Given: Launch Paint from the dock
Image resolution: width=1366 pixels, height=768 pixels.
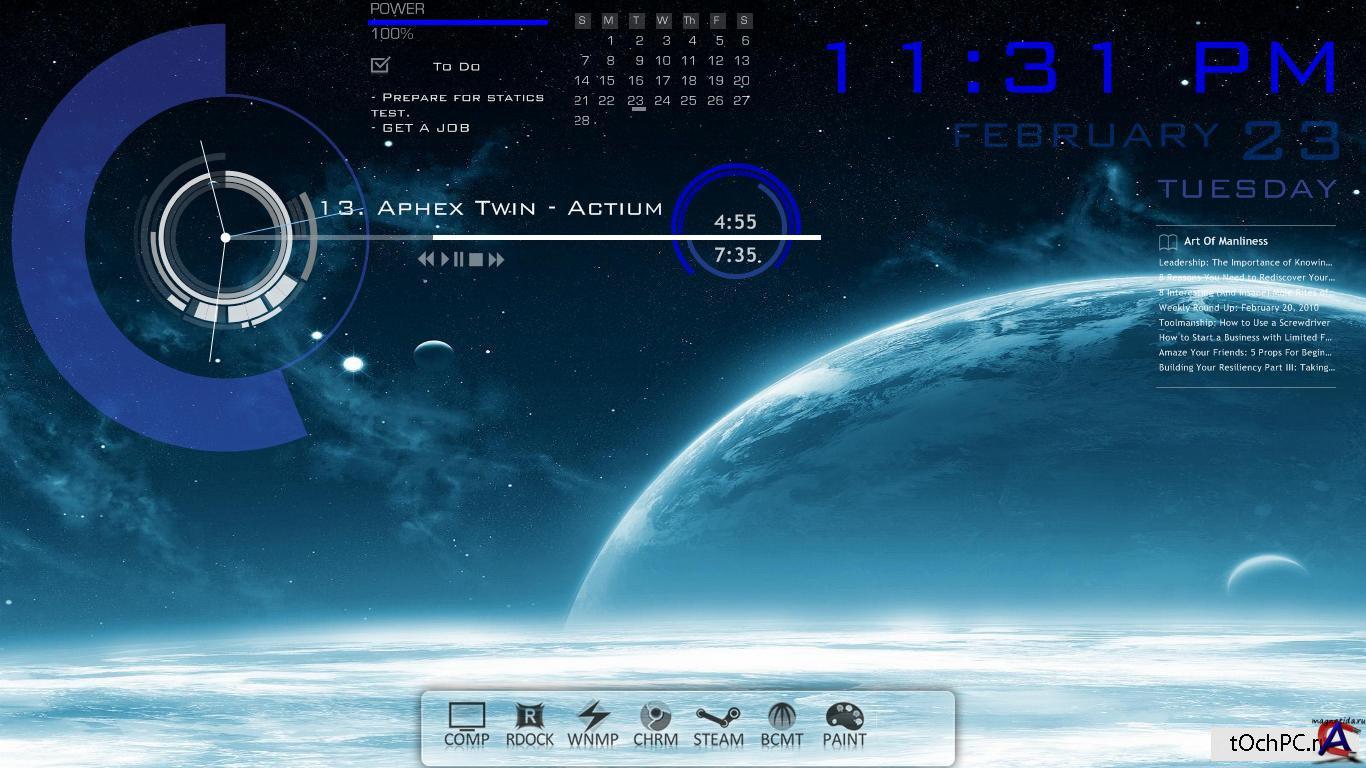Looking at the screenshot, I should (844, 724).
